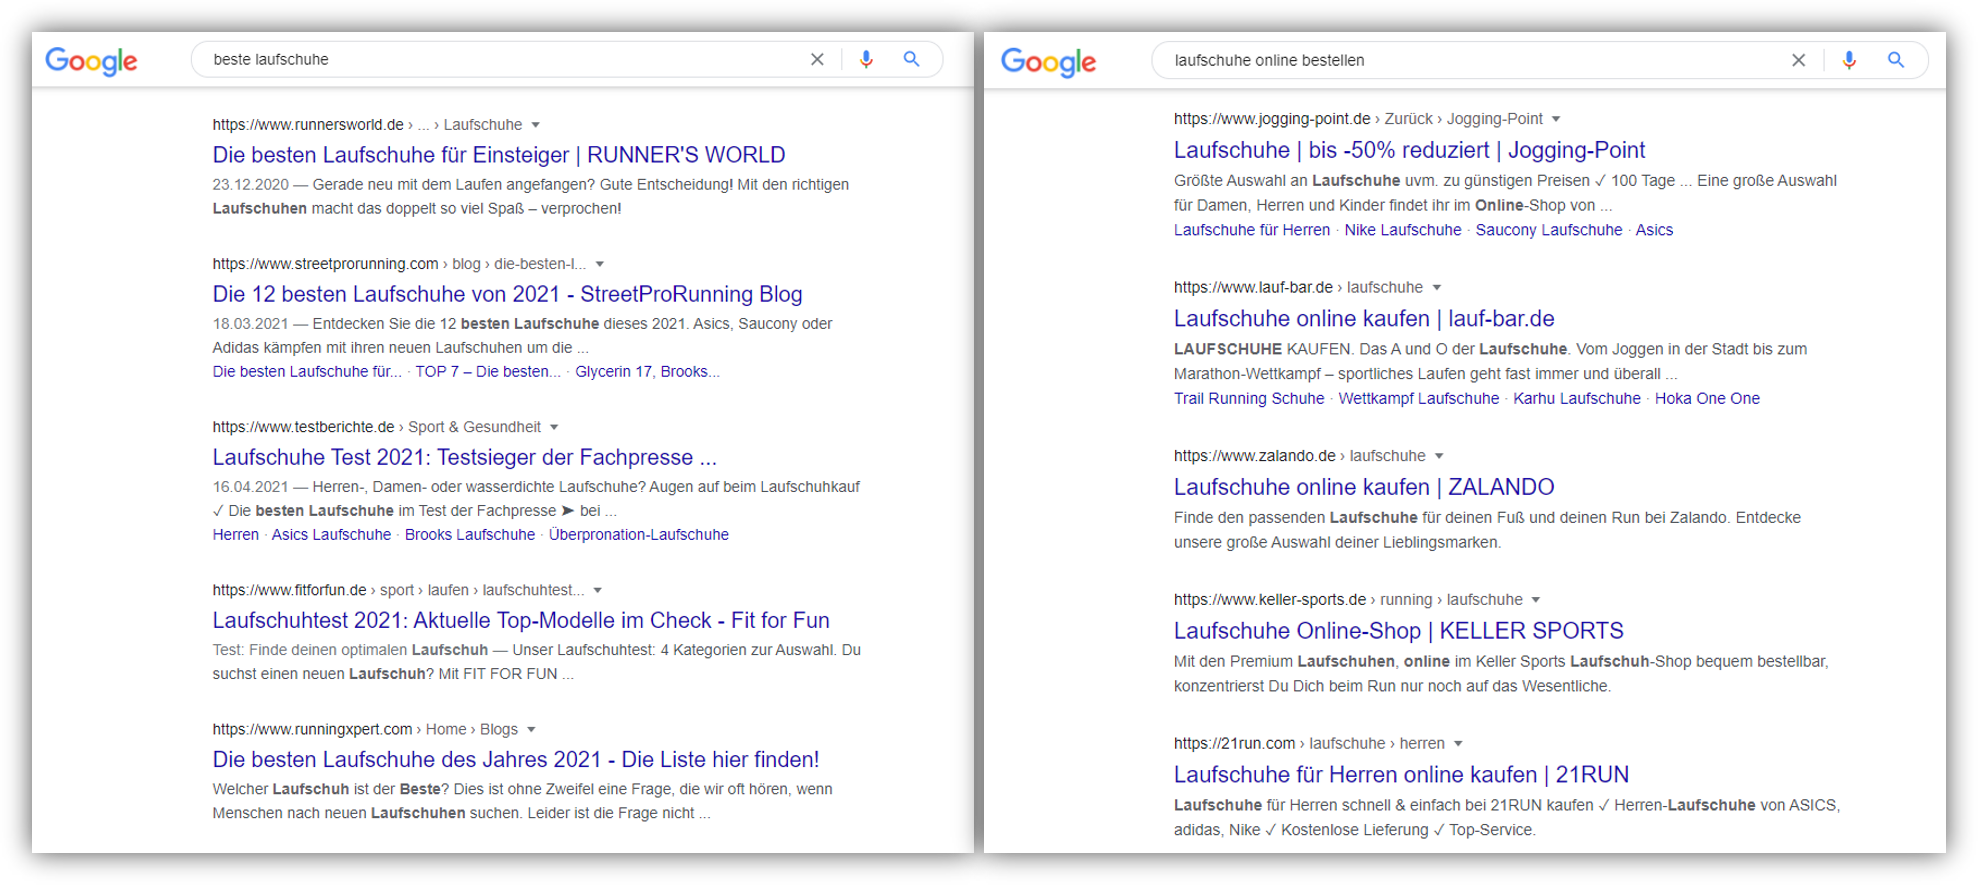
Task: Click the https://www.testberichte.de URL text
Action: [303, 427]
